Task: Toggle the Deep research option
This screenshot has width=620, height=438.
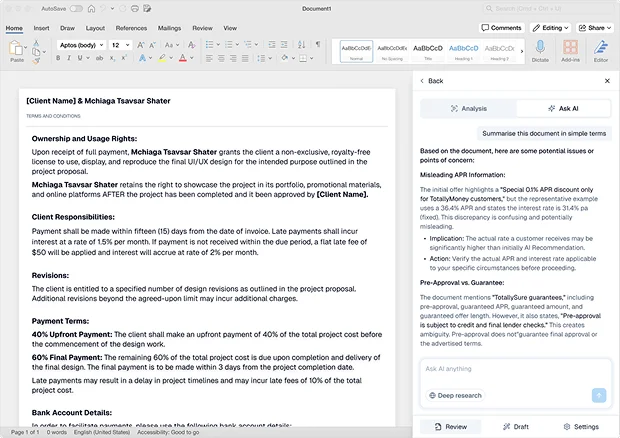Action: (x=455, y=395)
